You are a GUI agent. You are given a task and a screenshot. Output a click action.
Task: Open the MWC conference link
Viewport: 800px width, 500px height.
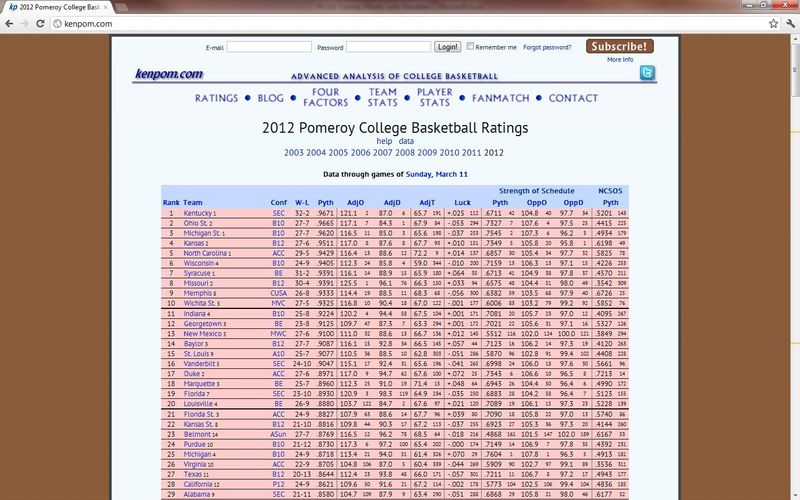(279, 334)
